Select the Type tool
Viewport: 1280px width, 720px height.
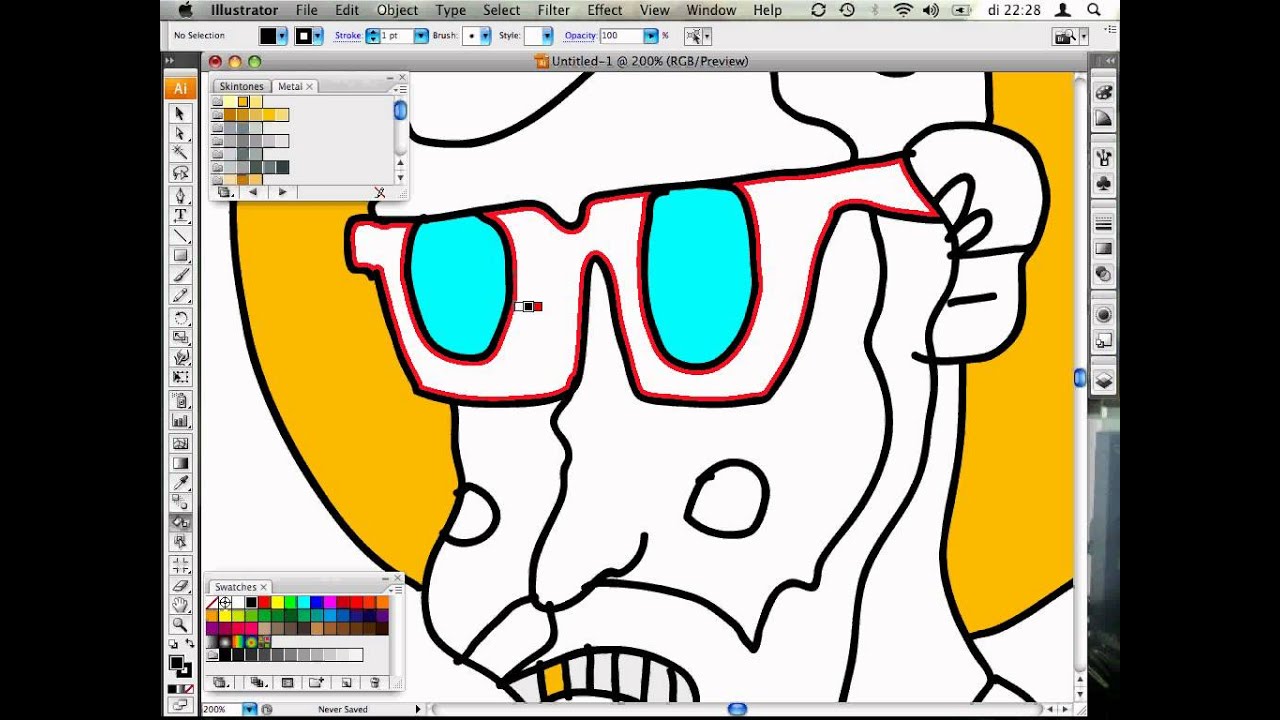pos(181,215)
